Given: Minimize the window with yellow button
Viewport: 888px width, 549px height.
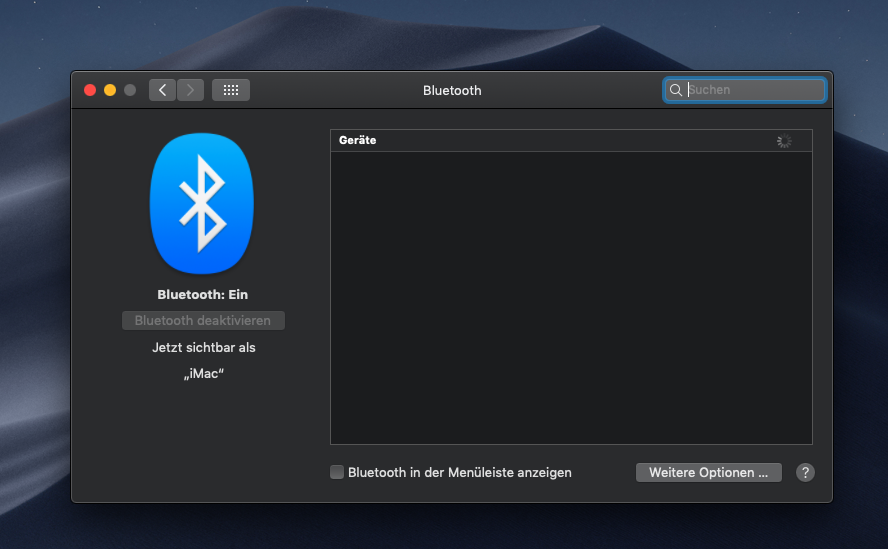Looking at the screenshot, I should pyautogui.click(x=110, y=90).
